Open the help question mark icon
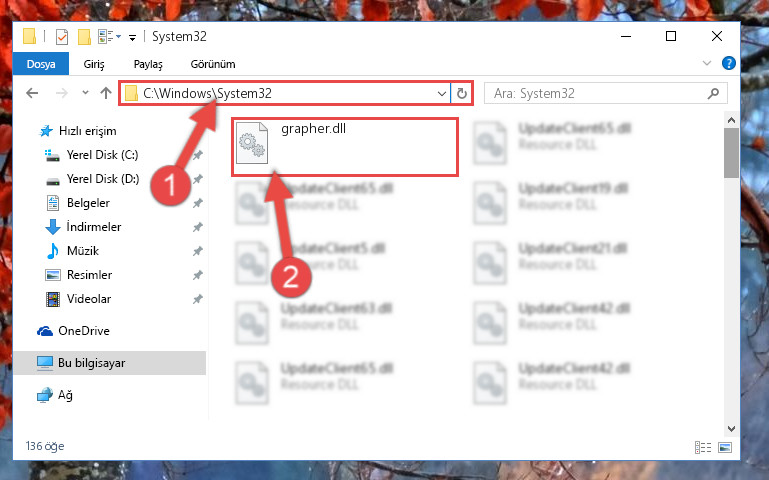 (728, 63)
